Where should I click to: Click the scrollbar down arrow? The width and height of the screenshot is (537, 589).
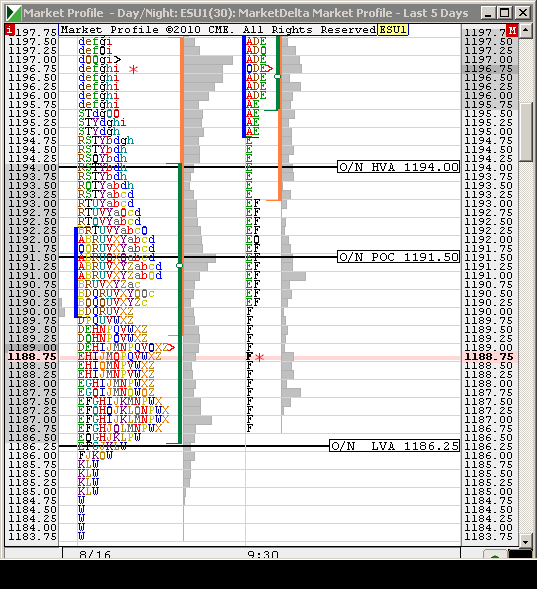[x=526, y=542]
